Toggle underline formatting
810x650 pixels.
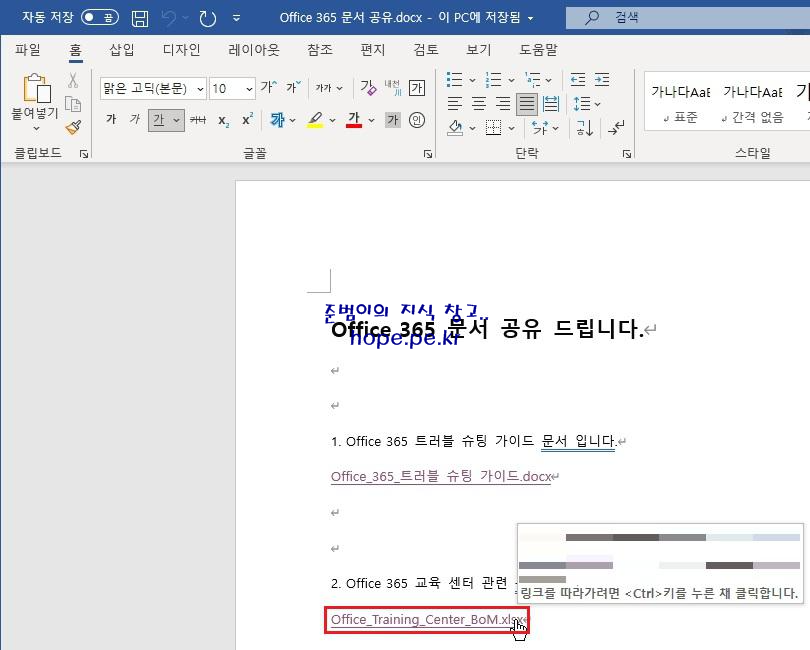159,120
